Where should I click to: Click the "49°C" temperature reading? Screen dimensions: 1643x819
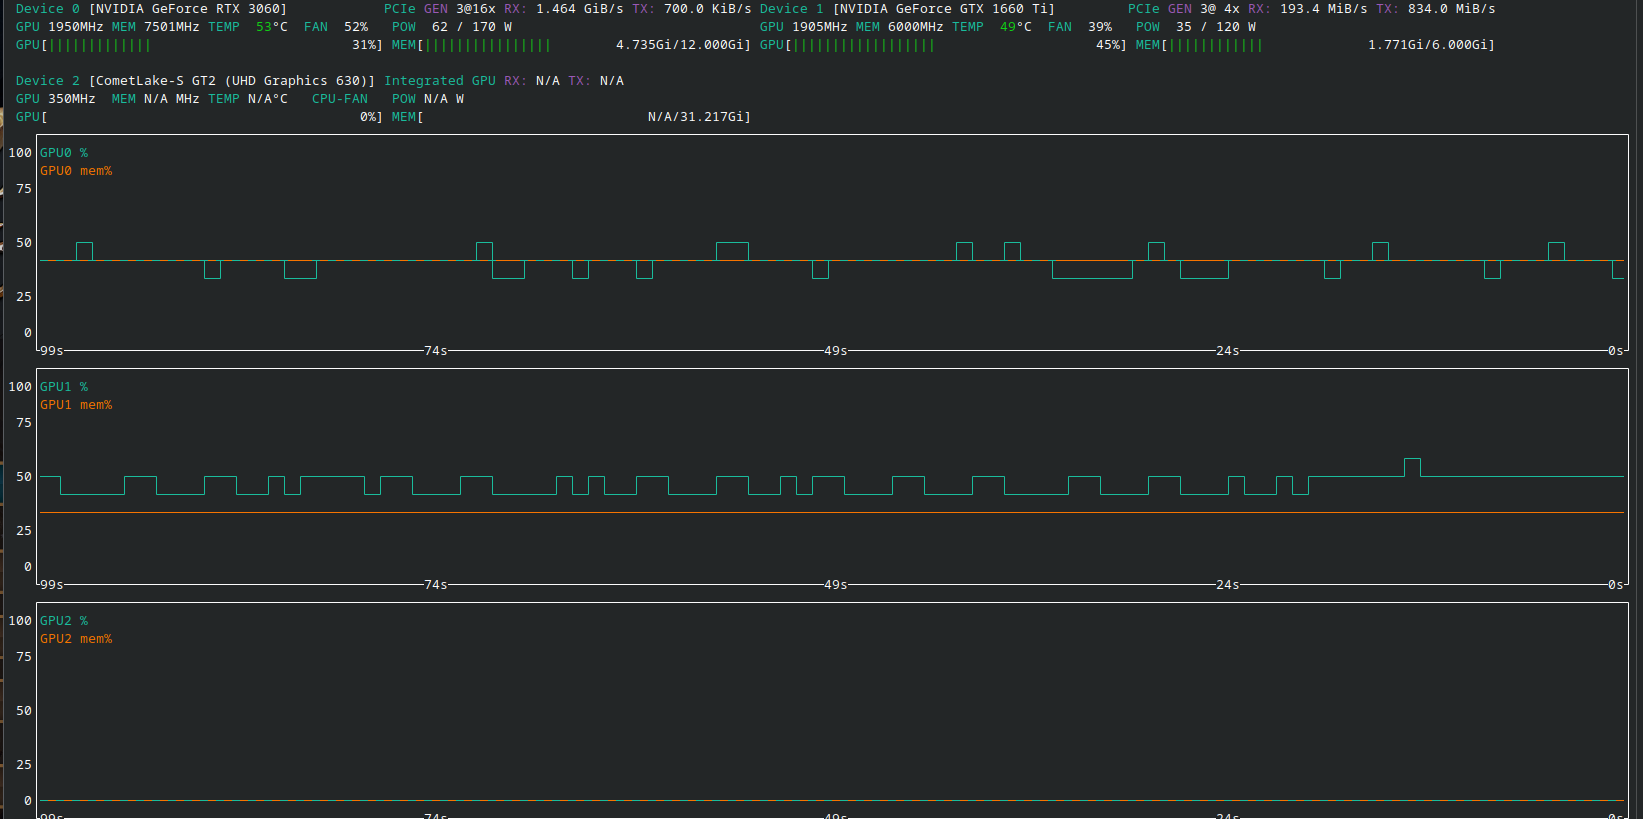1016,27
